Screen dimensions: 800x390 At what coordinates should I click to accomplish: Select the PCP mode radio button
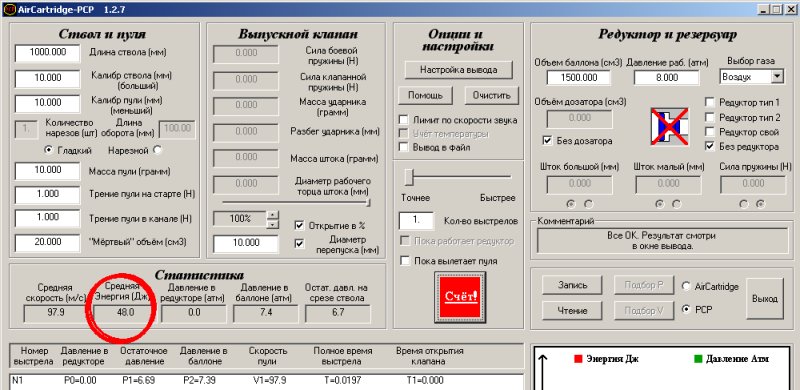(686, 309)
